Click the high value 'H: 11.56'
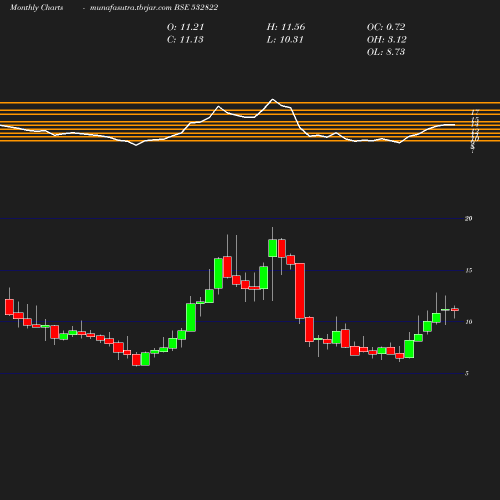This screenshot has width=500, height=500. click(x=286, y=27)
